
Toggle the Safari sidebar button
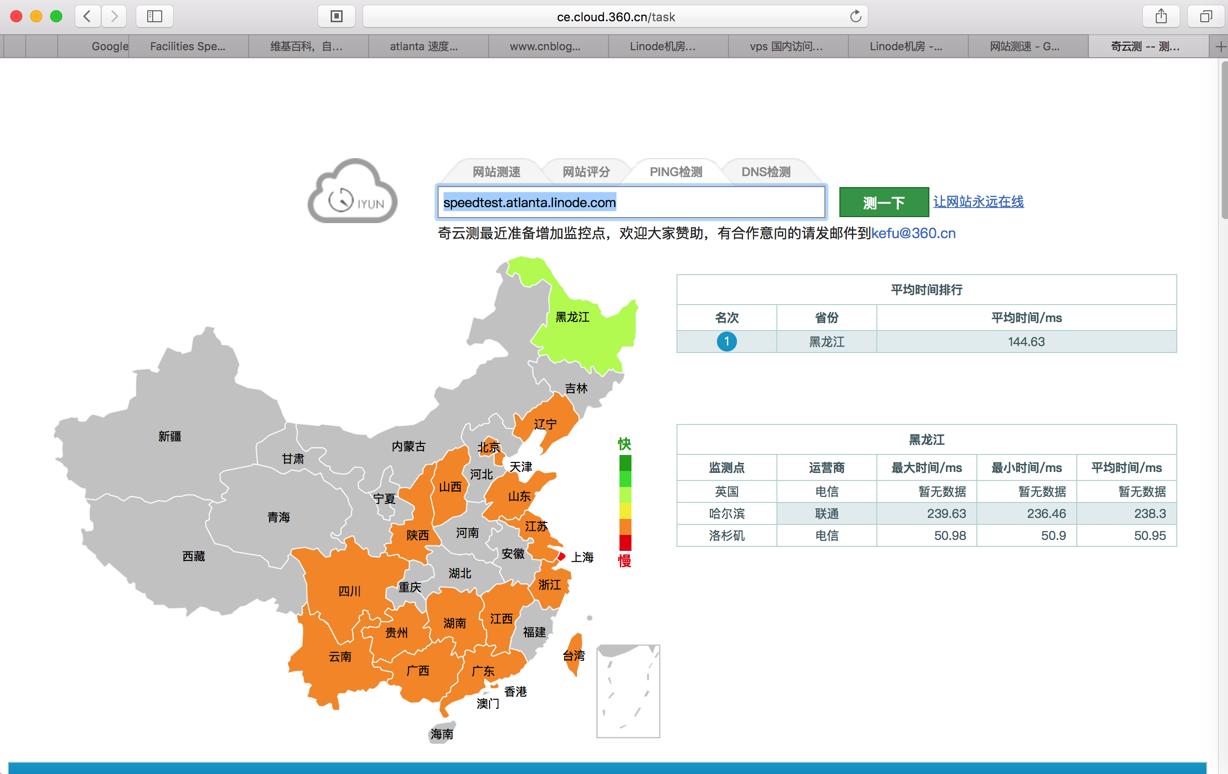point(155,16)
